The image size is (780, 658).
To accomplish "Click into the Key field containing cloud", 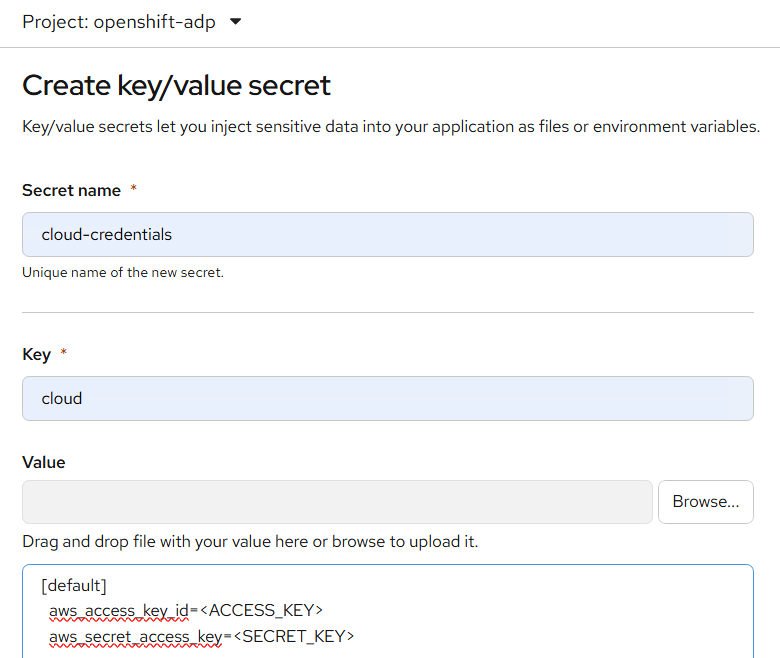I will 387,398.
